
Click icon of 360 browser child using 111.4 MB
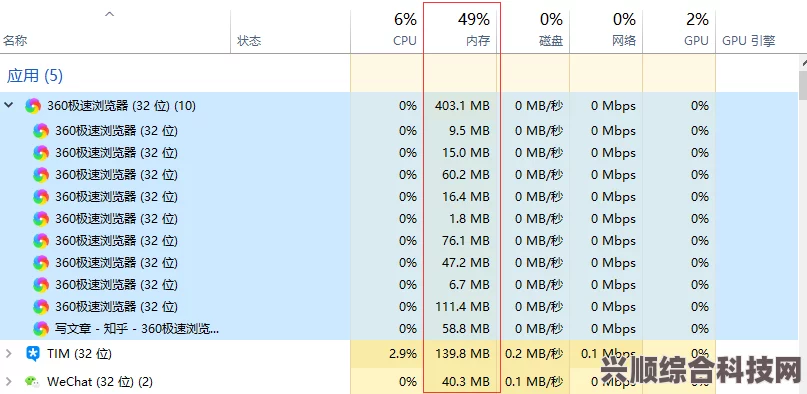[x=41, y=307]
